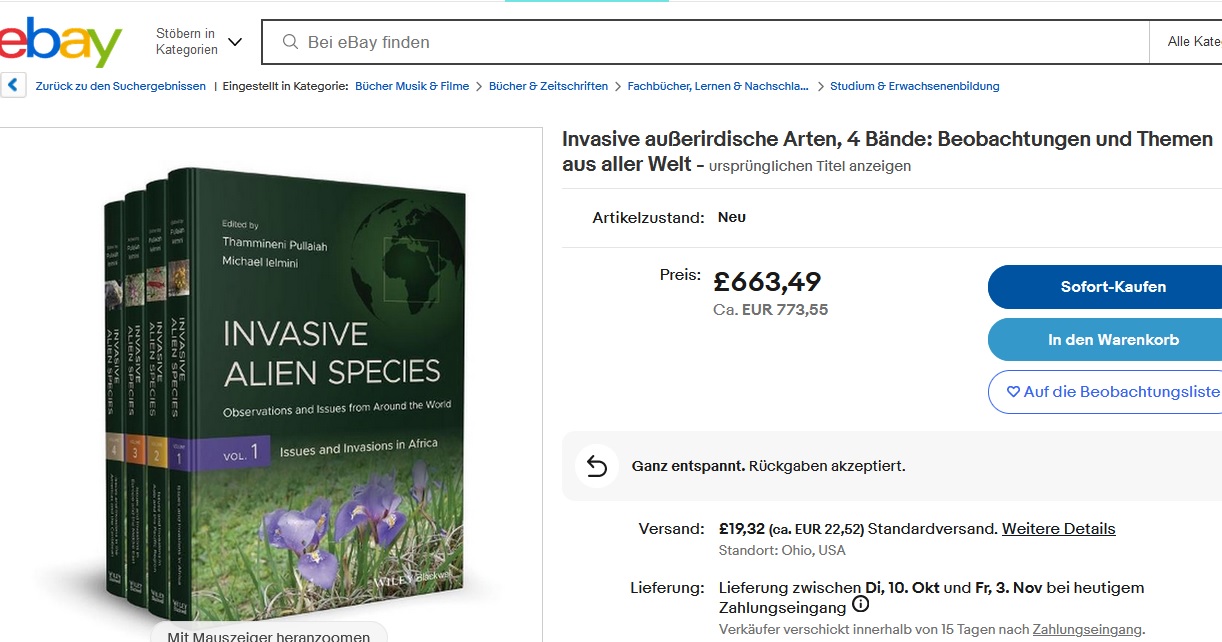Open Bücher Musik & Filme breadcrumb
The height and width of the screenshot is (642, 1222).
tap(412, 86)
